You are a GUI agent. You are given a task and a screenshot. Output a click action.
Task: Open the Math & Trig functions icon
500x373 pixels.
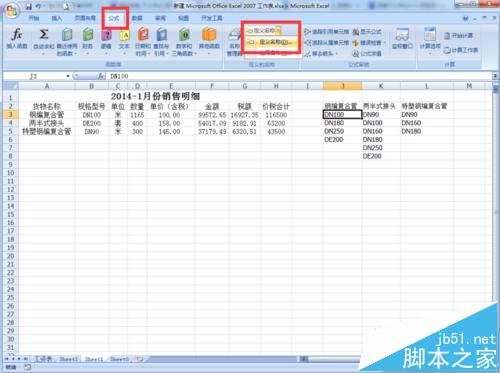[184, 35]
